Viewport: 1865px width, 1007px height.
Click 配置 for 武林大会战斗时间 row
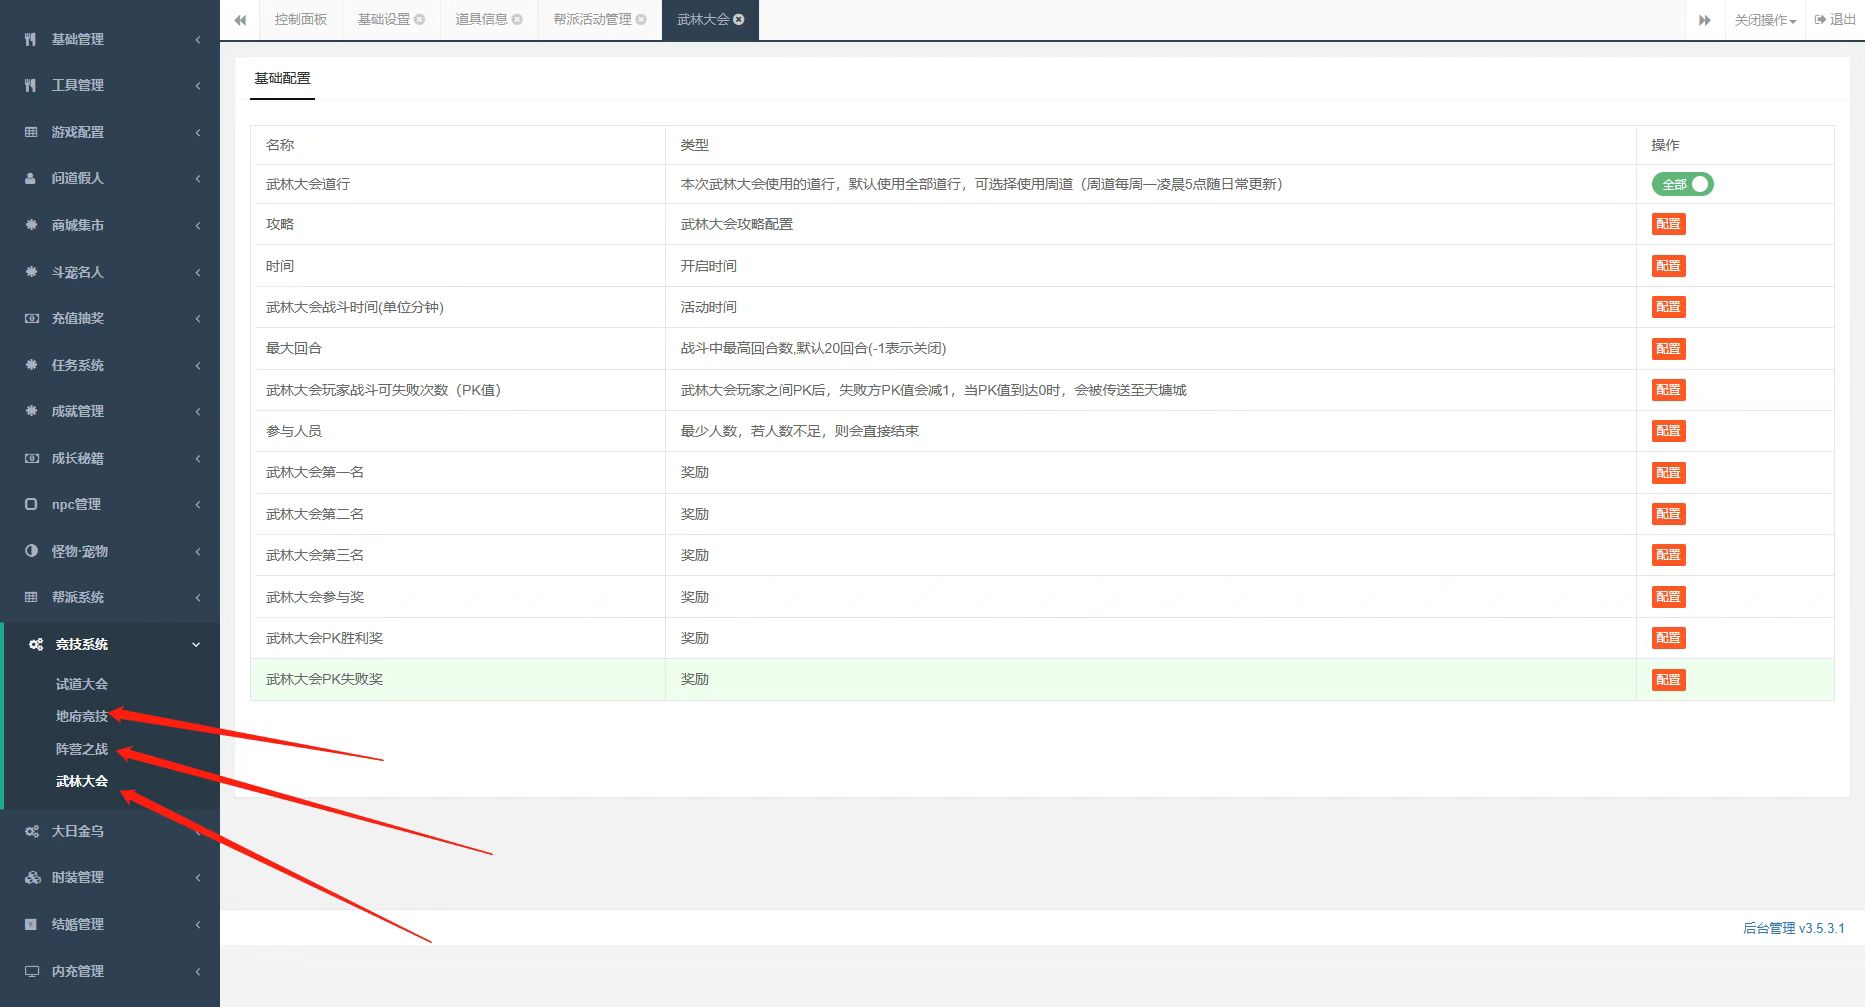click(x=1668, y=307)
